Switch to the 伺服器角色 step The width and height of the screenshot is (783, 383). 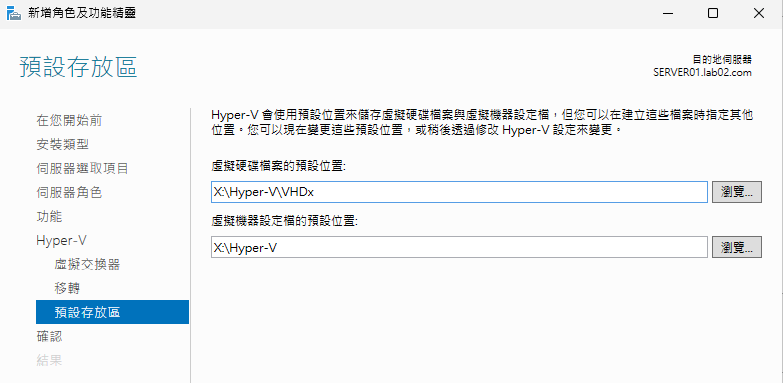[69, 193]
